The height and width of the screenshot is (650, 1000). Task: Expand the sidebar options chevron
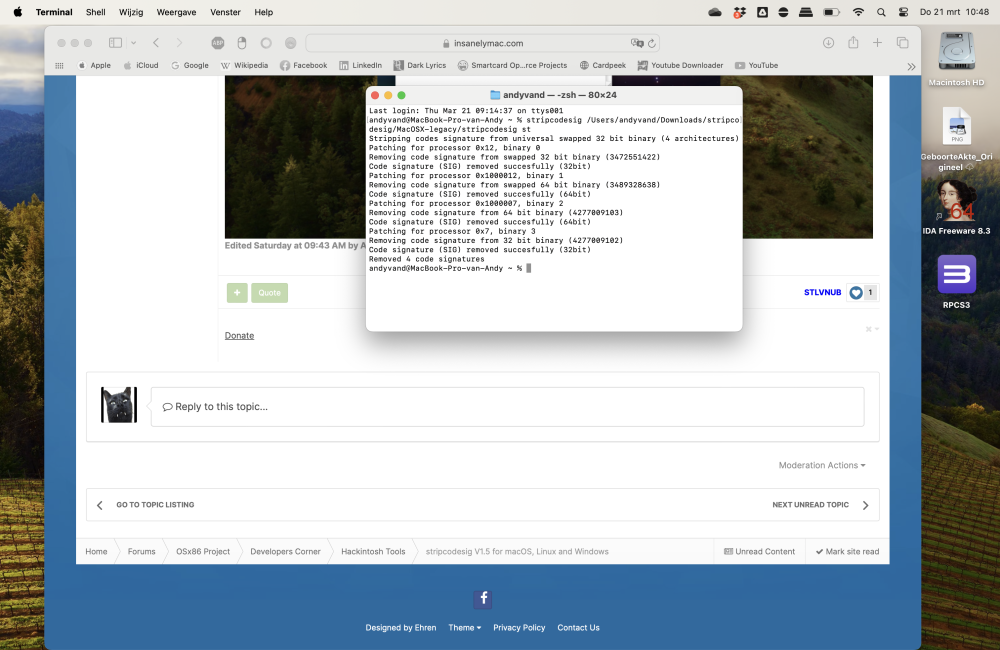pos(133,43)
